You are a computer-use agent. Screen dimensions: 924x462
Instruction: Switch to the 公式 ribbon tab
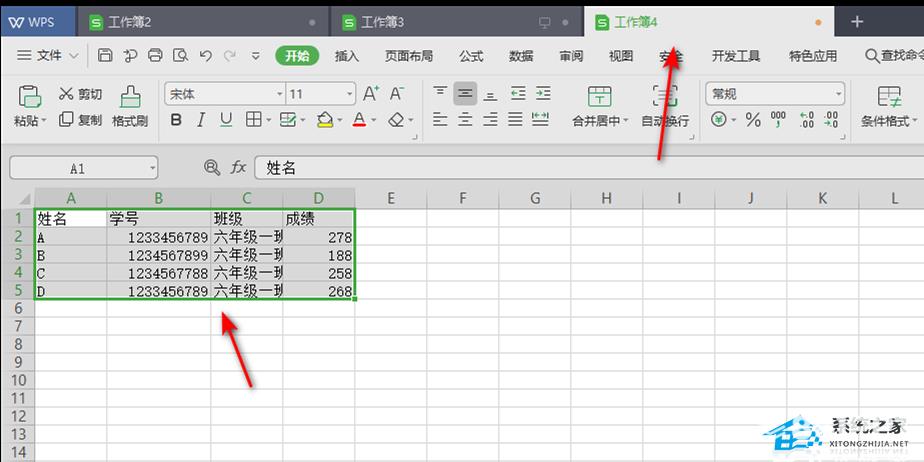(x=471, y=56)
